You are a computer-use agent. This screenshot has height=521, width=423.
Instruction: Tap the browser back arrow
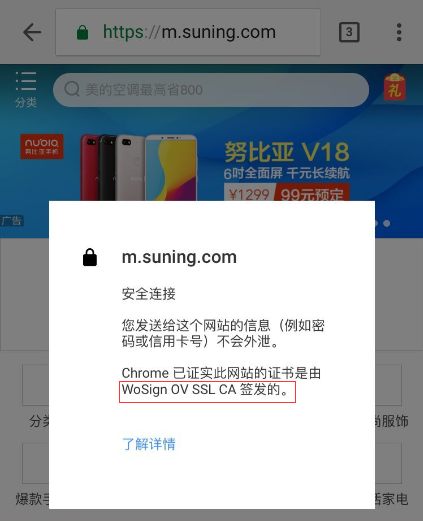32,32
